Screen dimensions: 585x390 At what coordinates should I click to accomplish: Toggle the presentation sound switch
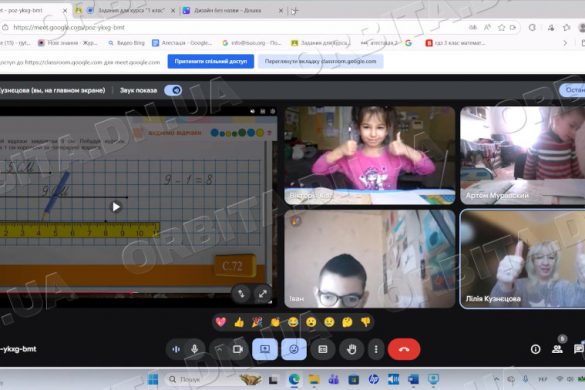[173, 90]
